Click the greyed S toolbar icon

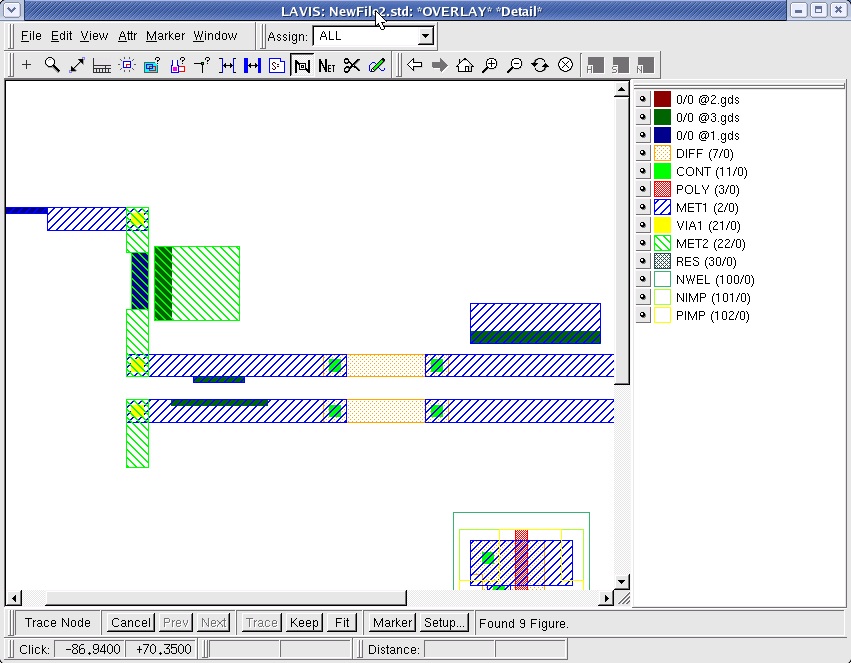tap(620, 66)
